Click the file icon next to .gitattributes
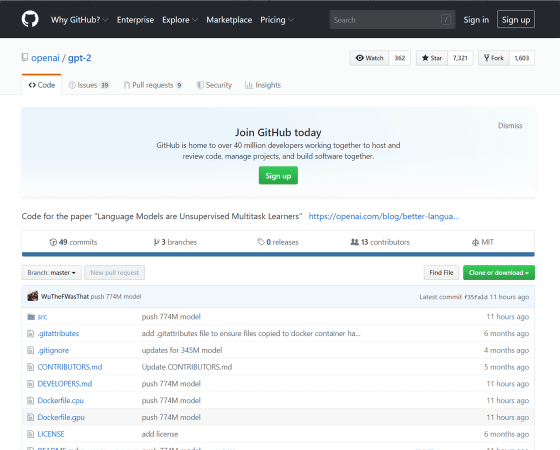The height and width of the screenshot is (450, 560). 31,334
